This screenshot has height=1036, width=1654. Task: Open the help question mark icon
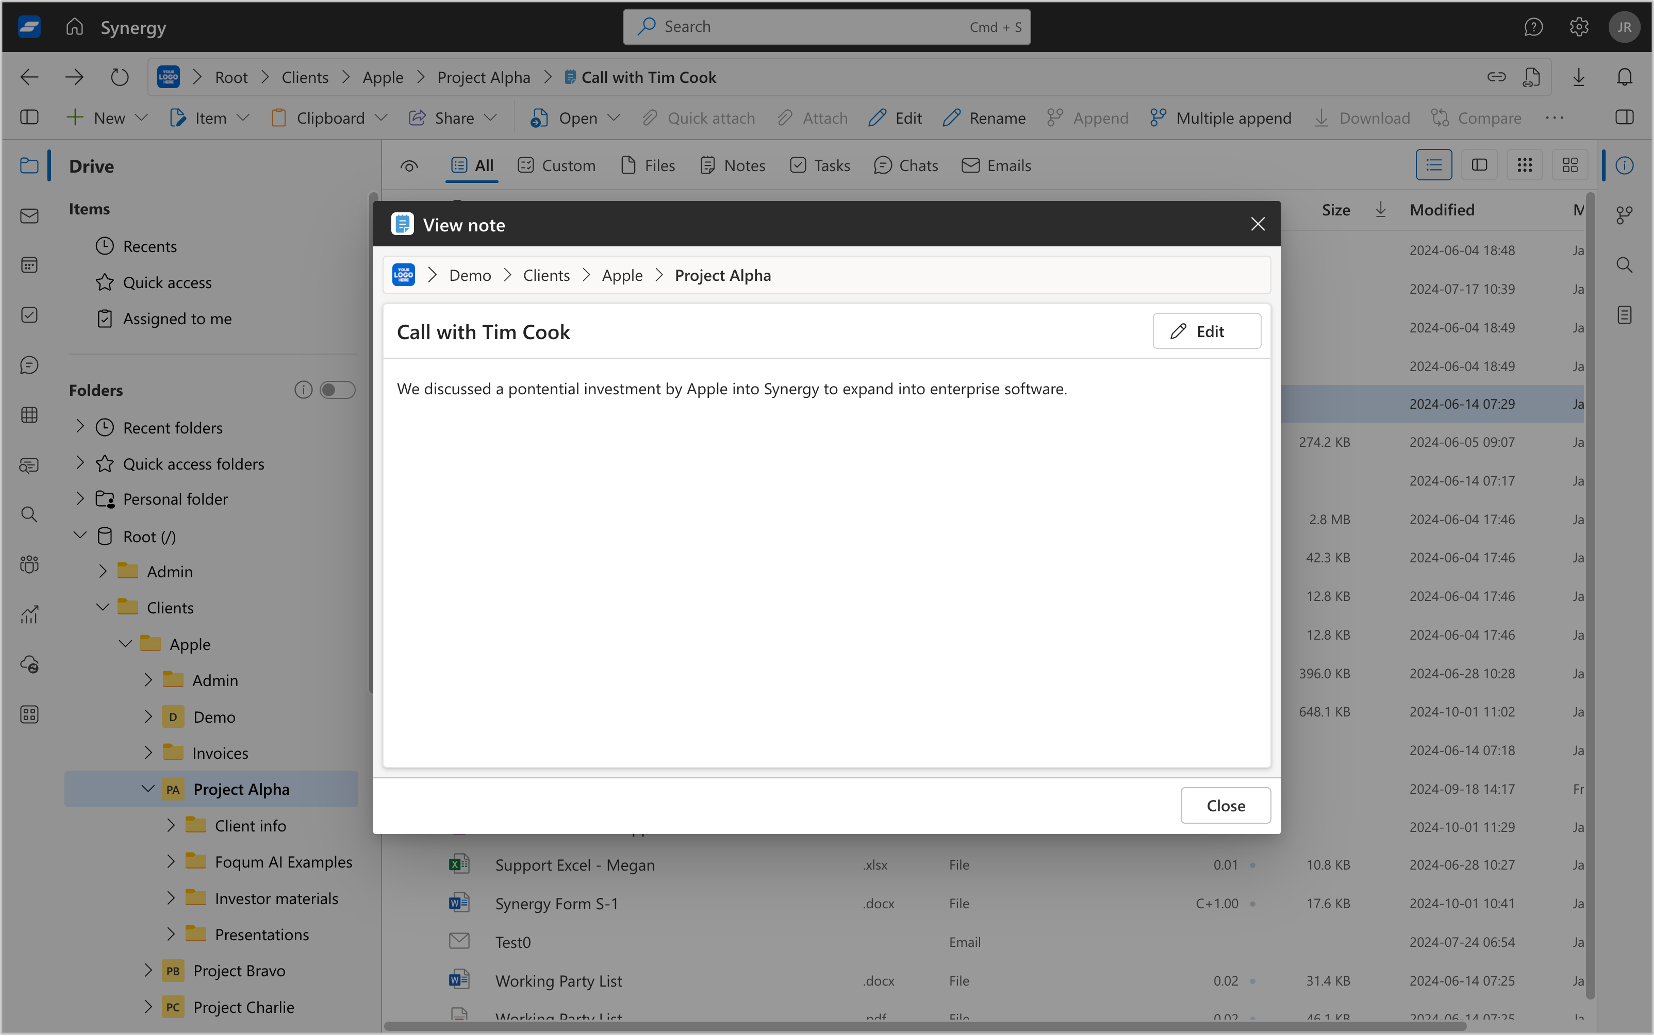click(1533, 27)
